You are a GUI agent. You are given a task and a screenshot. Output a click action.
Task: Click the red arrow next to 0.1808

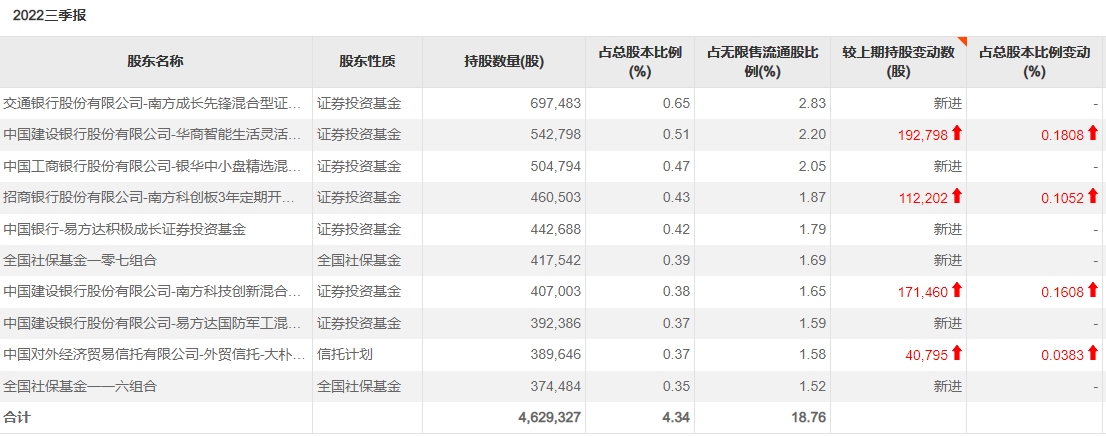pyautogui.click(x=1092, y=134)
